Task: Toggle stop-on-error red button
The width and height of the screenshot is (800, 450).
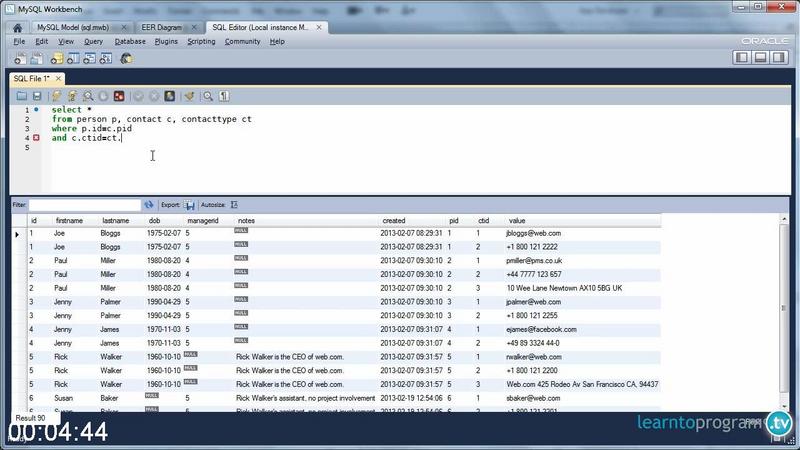Action: point(119,96)
